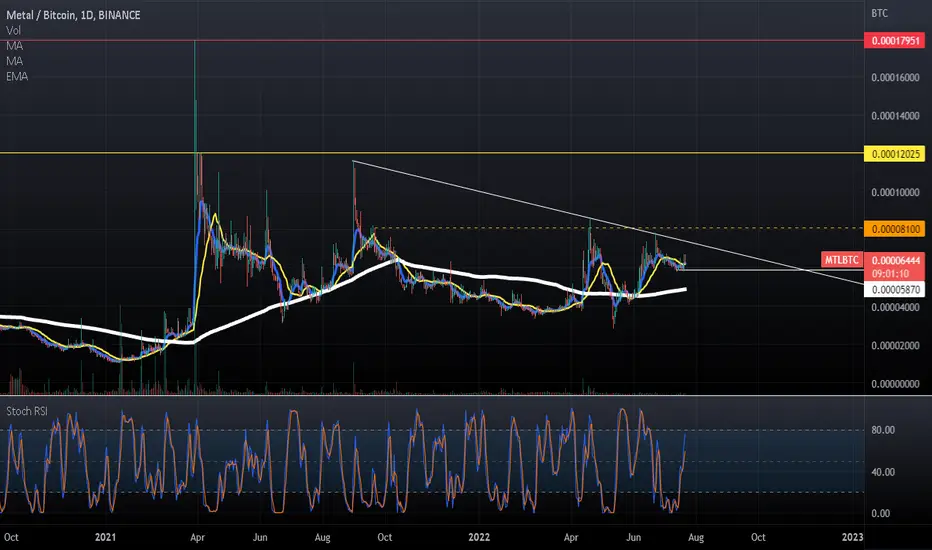Image resolution: width=932 pixels, height=550 pixels.
Task: Select the EMA indicator label
Action: click(17, 77)
